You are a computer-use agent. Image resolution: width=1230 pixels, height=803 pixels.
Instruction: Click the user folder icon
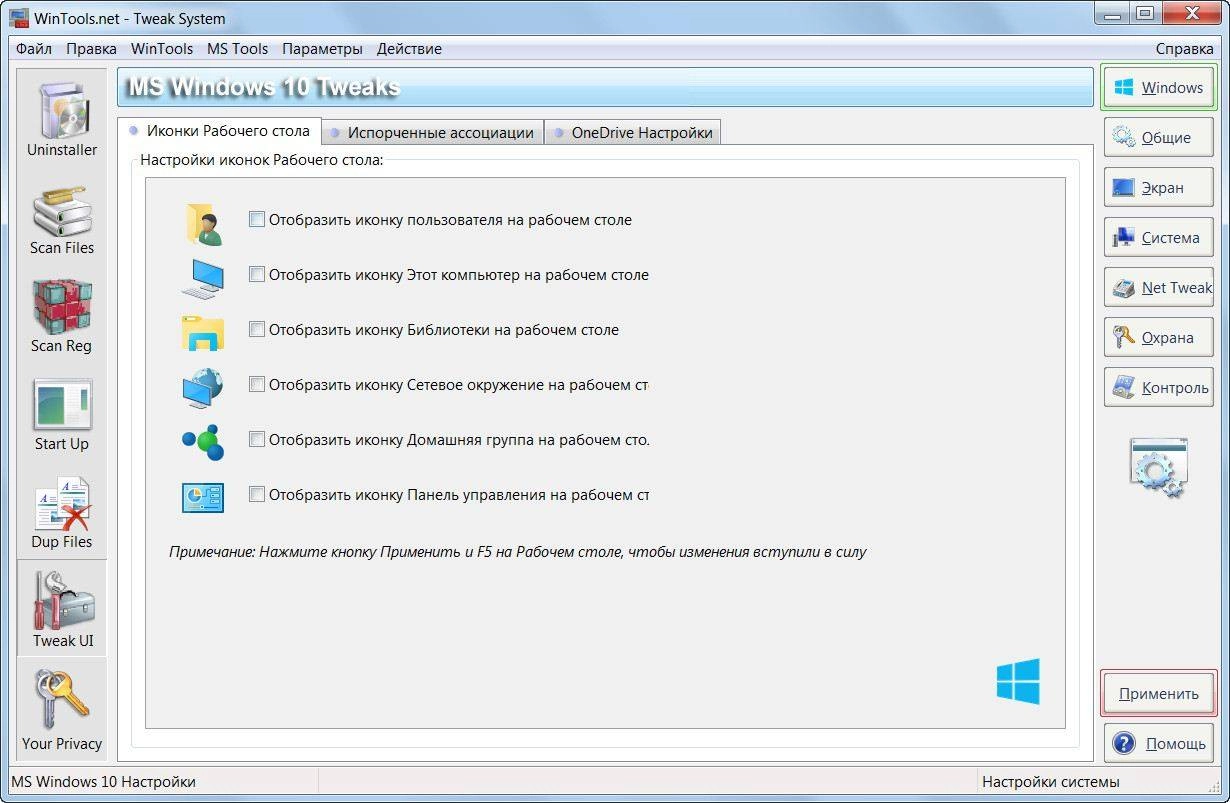click(203, 223)
